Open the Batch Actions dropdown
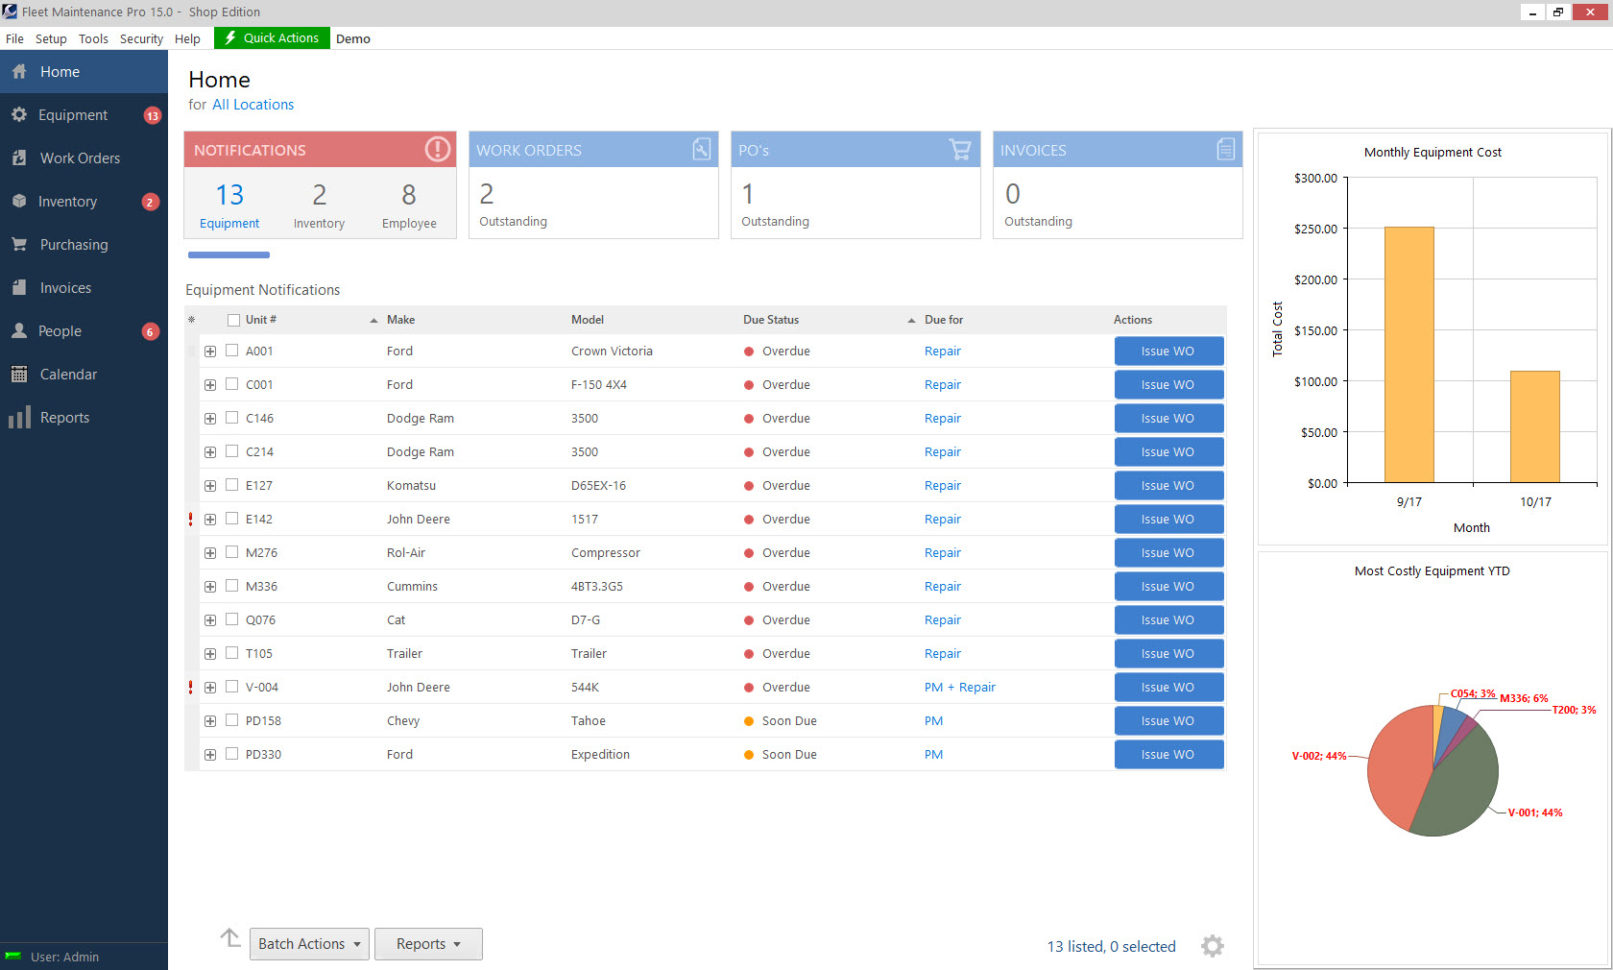1613x970 pixels. pyautogui.click(x=308, y=943)
